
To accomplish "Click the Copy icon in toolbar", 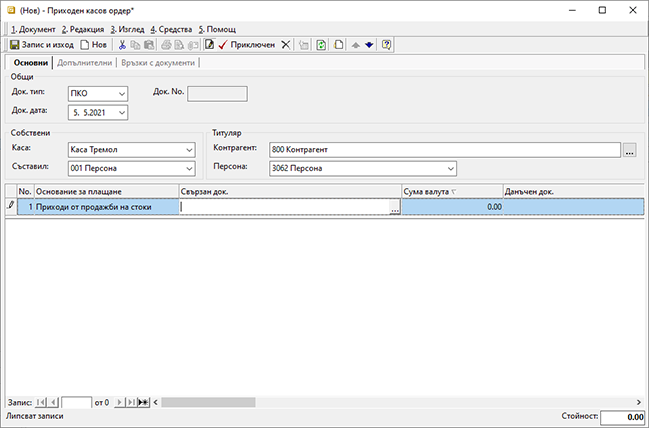I will pos(135,45).
